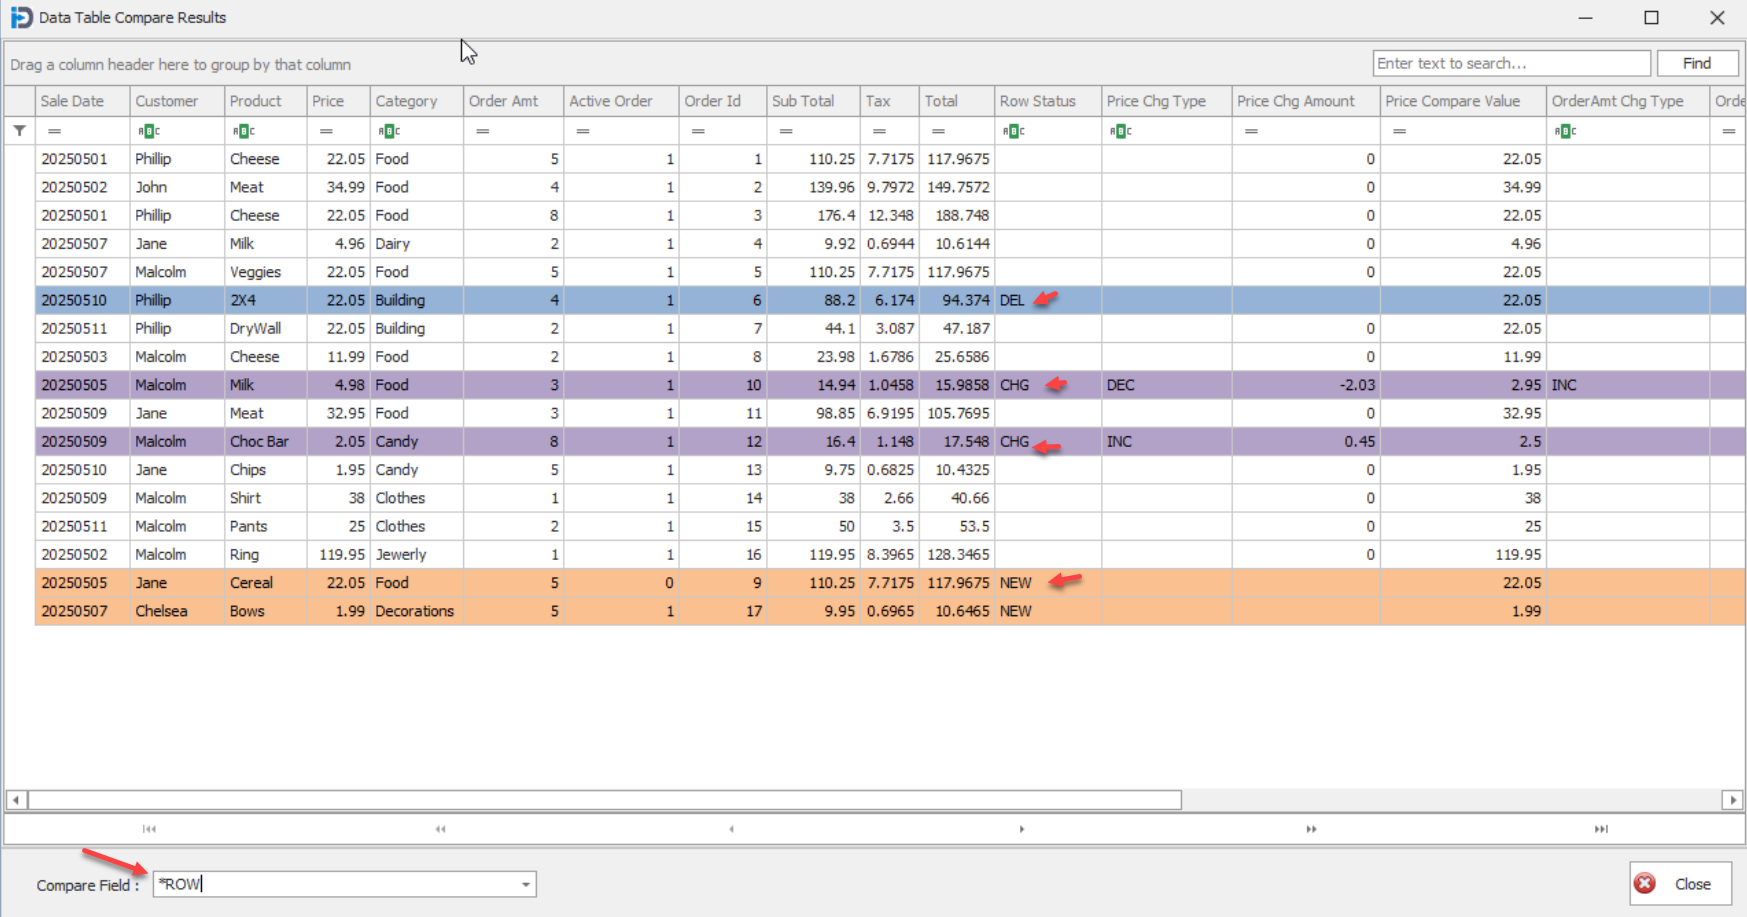Expand the equals operator under Total column

pyautogui.click(x=937, y=130)
